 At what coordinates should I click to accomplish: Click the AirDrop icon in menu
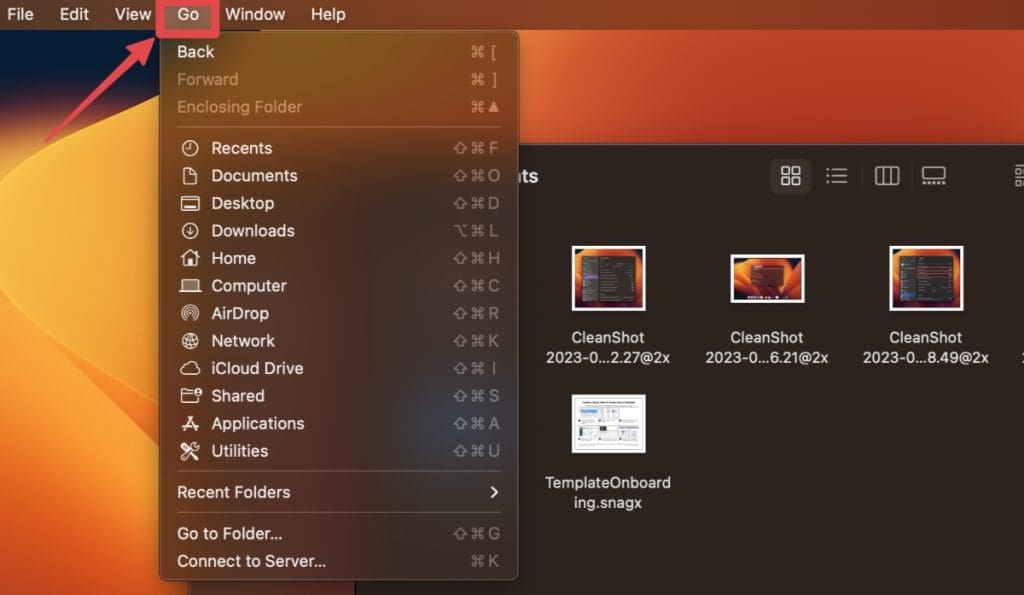[190, 313]
